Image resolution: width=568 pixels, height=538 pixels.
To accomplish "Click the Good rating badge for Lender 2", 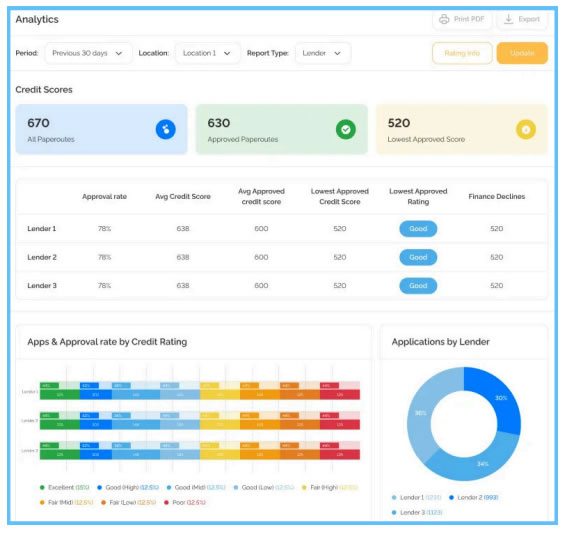I will point(418,257).
